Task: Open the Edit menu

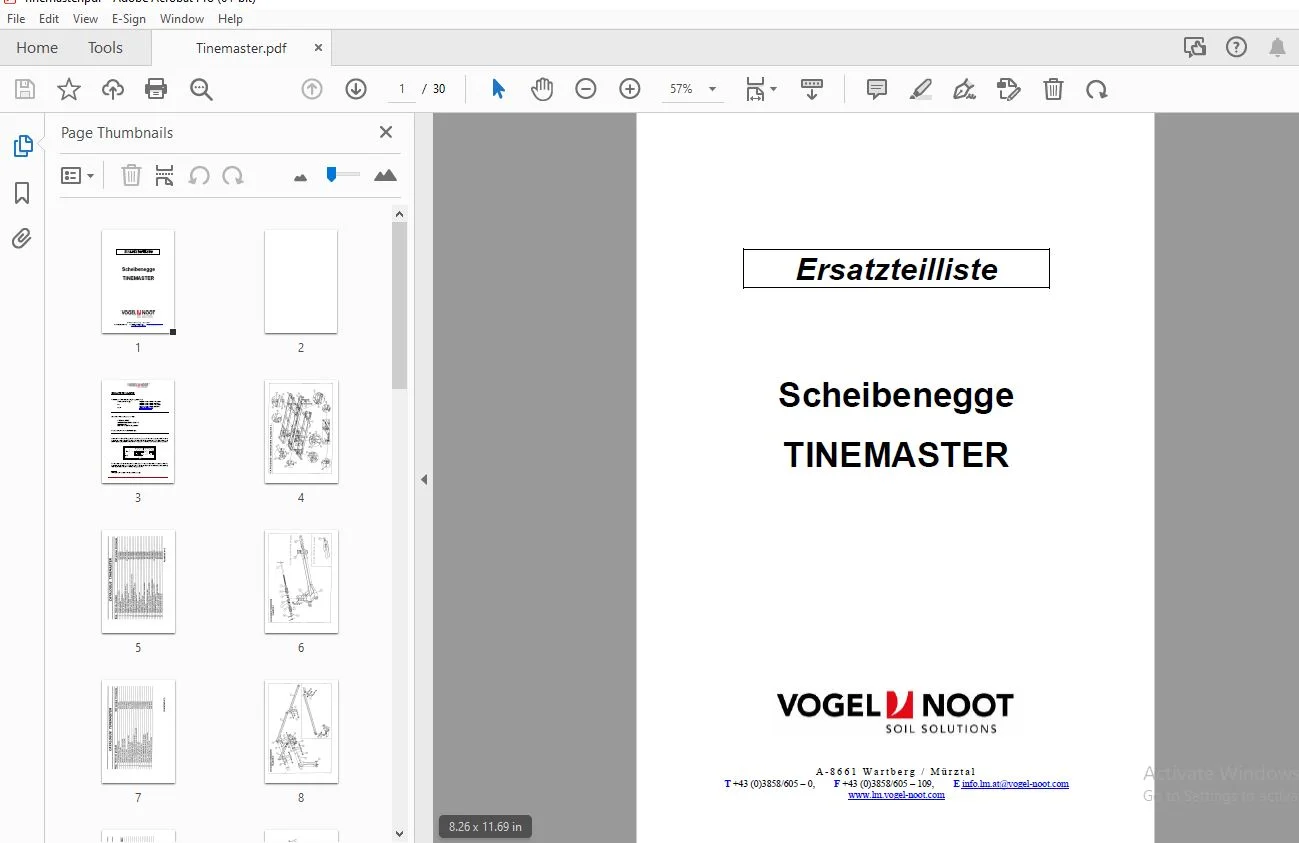Action: (49, 19)
